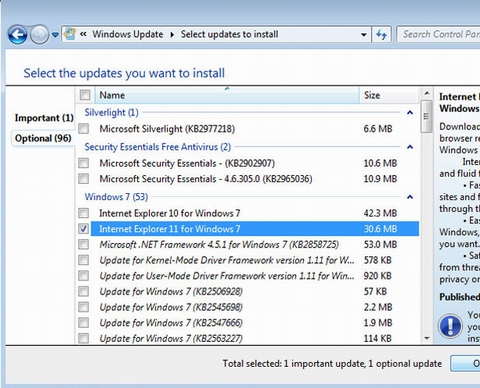Click Select updates to install breadcrumb
The width and height of the screenshot is (480, 388).
coord(229,34)
